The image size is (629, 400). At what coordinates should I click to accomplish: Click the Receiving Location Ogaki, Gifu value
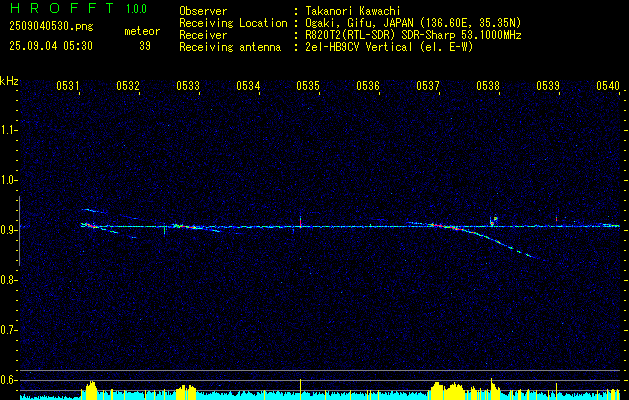coord(413,23)
